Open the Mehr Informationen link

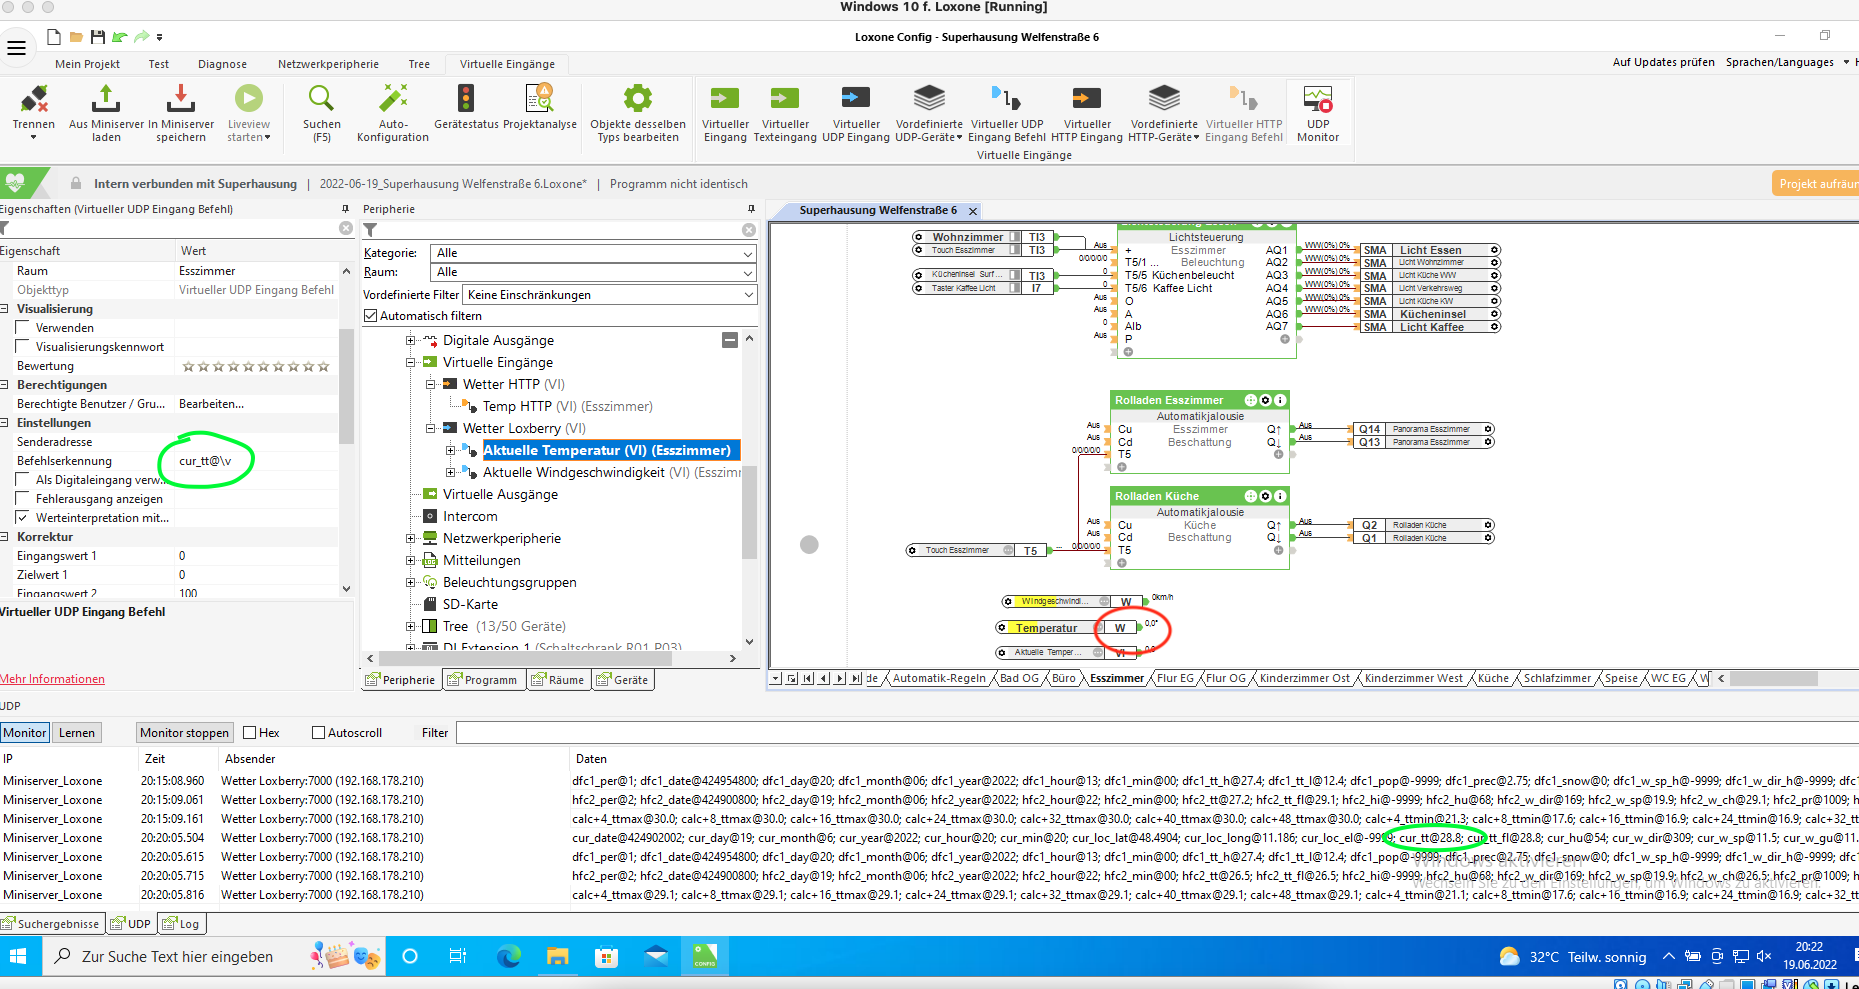click(x=53, y=679)
